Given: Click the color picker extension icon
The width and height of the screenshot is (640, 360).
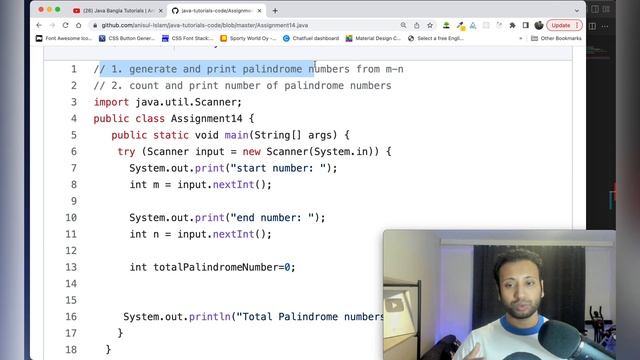Looking at the screenshot, I should 460,26.
